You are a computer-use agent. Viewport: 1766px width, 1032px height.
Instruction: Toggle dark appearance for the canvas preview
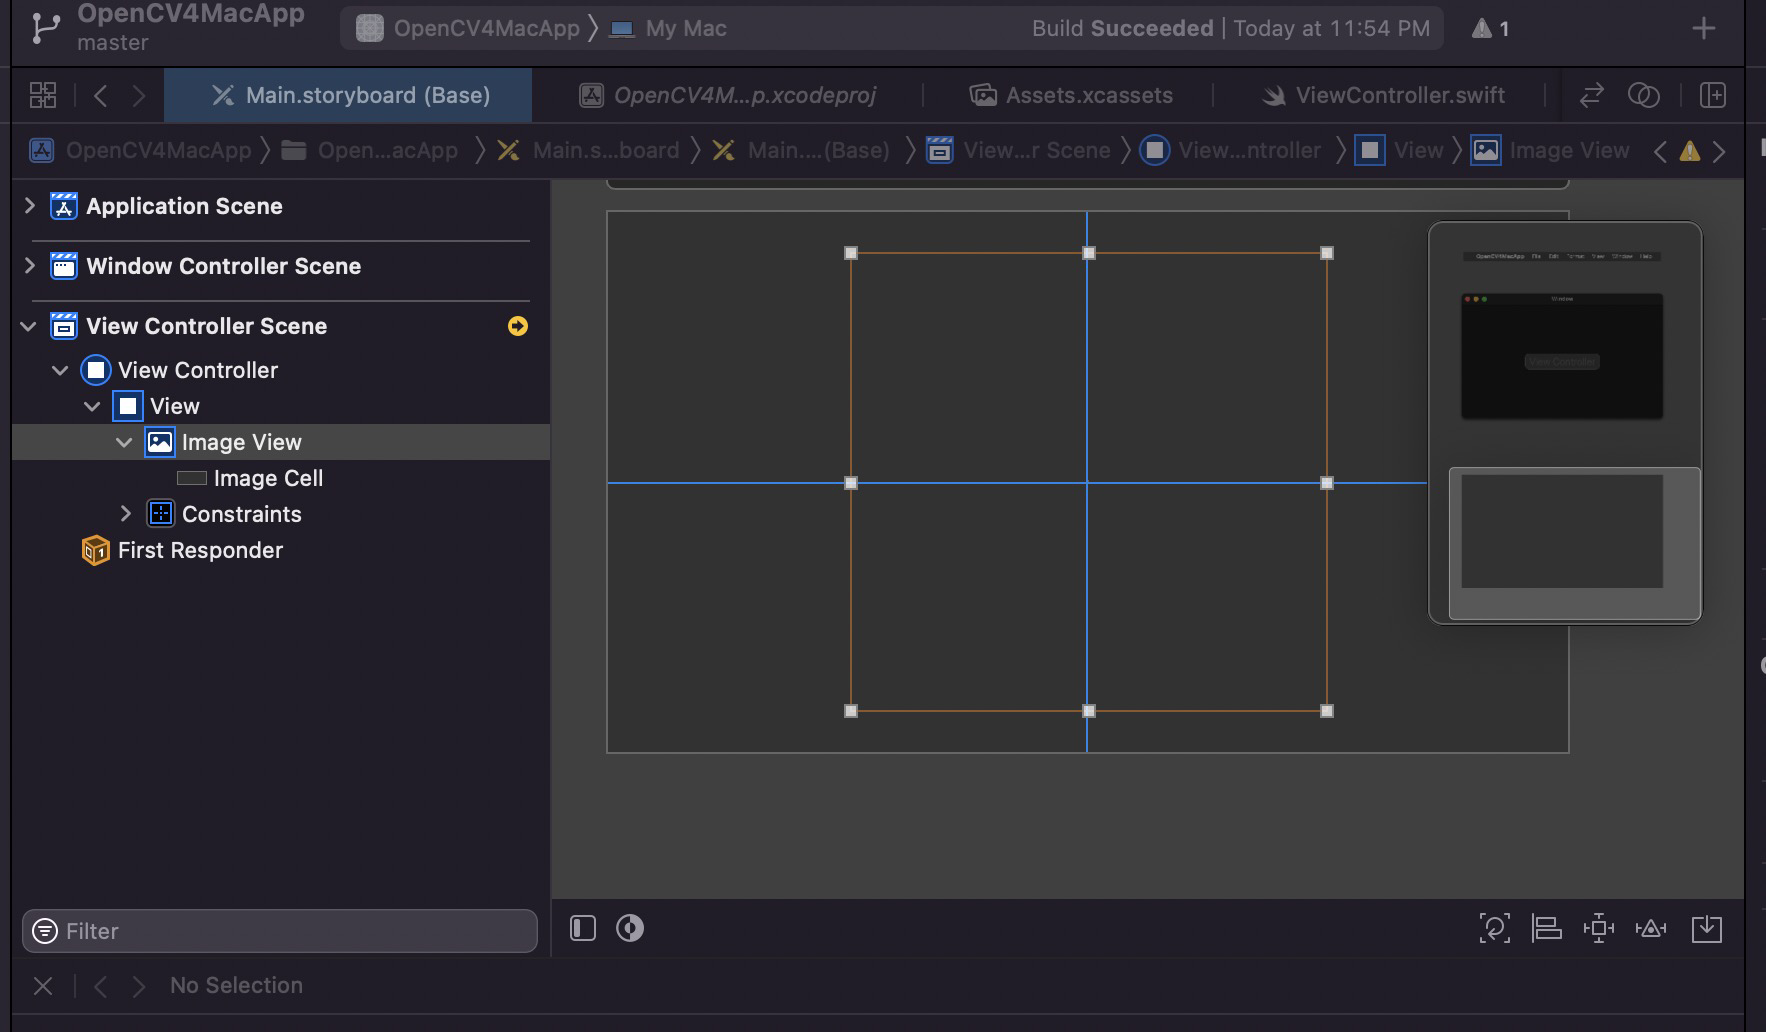(629, 928)
